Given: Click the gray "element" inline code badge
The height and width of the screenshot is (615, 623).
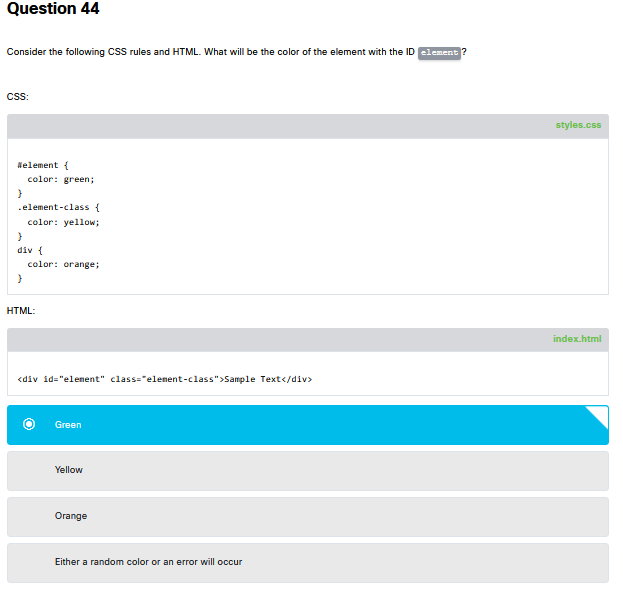Looking at the screenshot, I should coord(439,52).
